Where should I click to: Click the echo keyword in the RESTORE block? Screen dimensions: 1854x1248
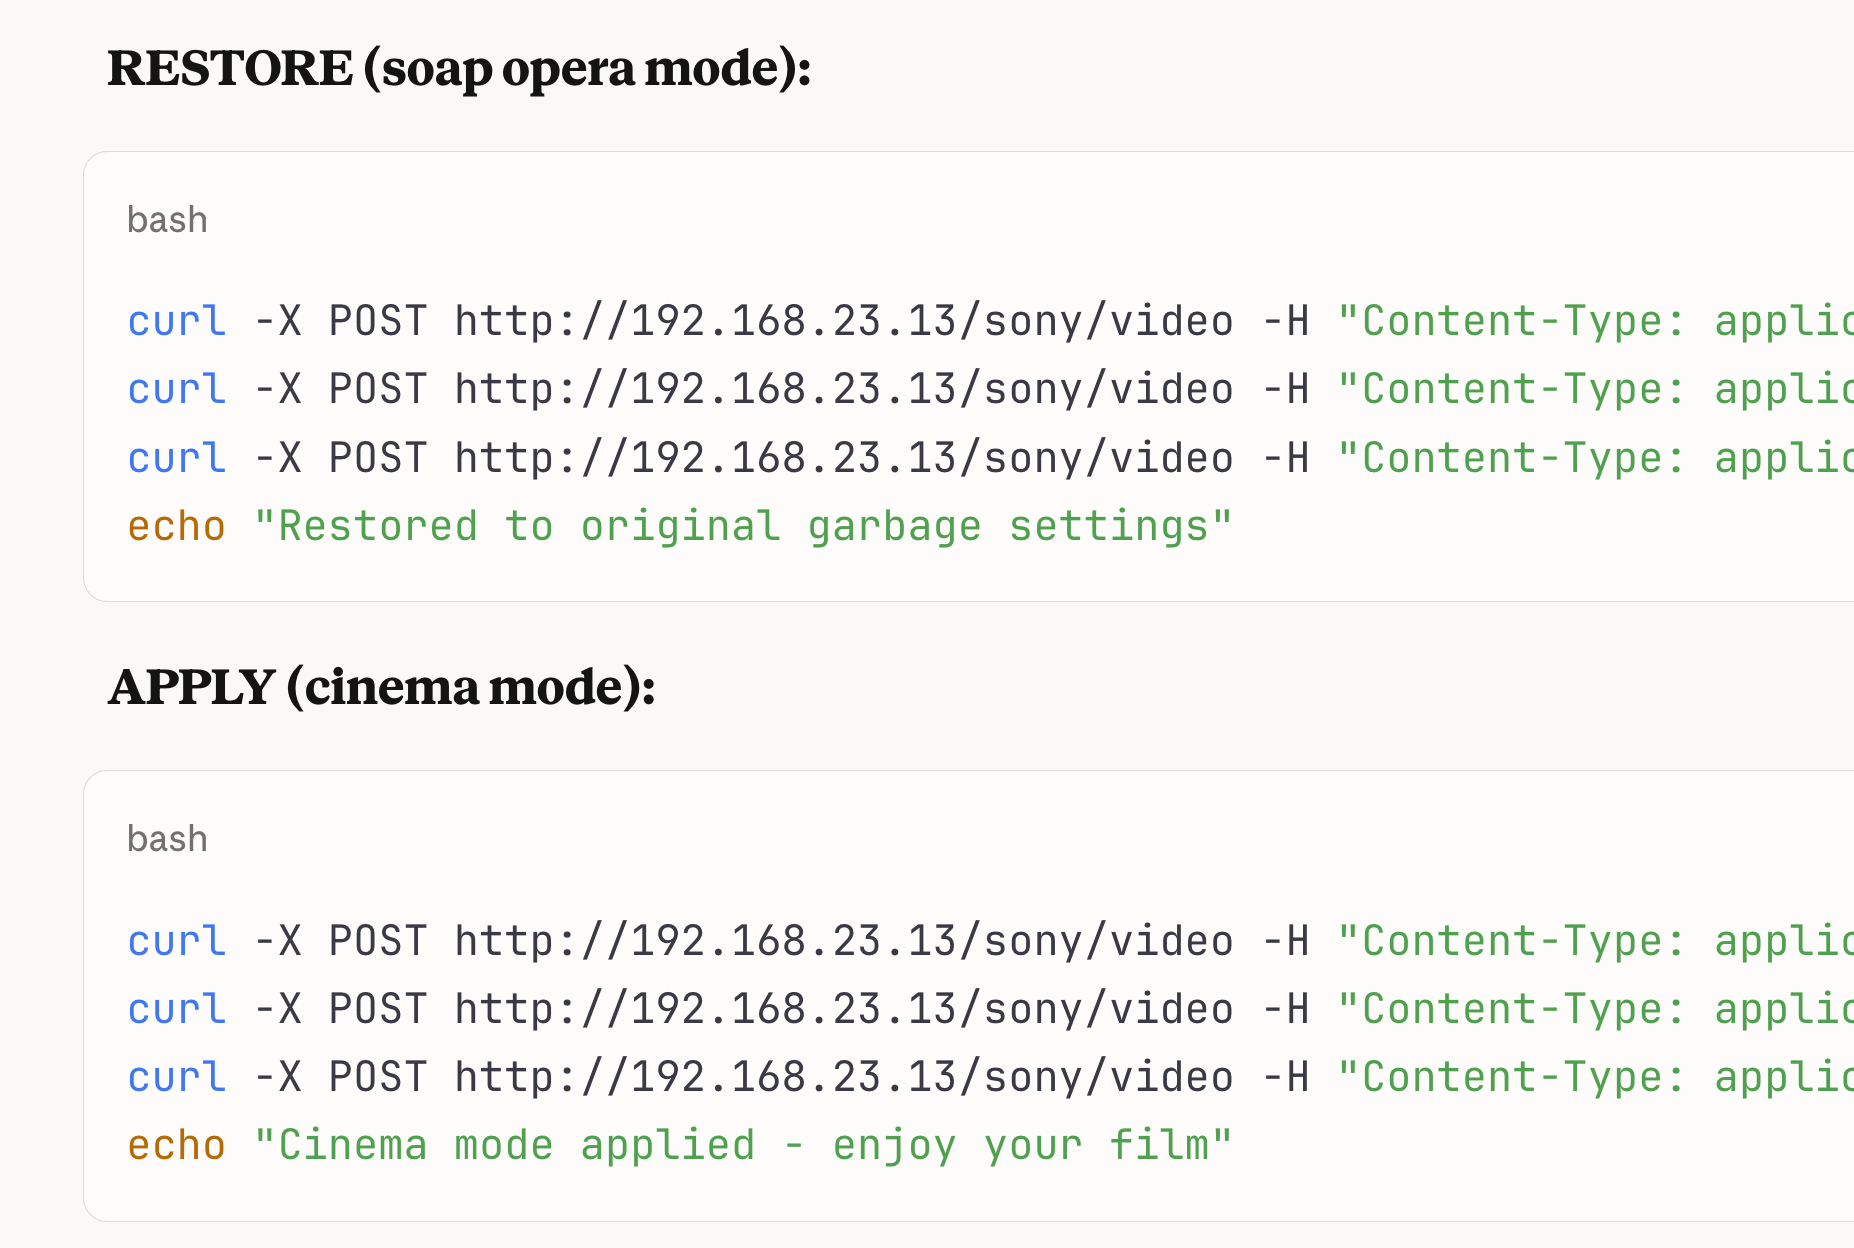point(177,527)
